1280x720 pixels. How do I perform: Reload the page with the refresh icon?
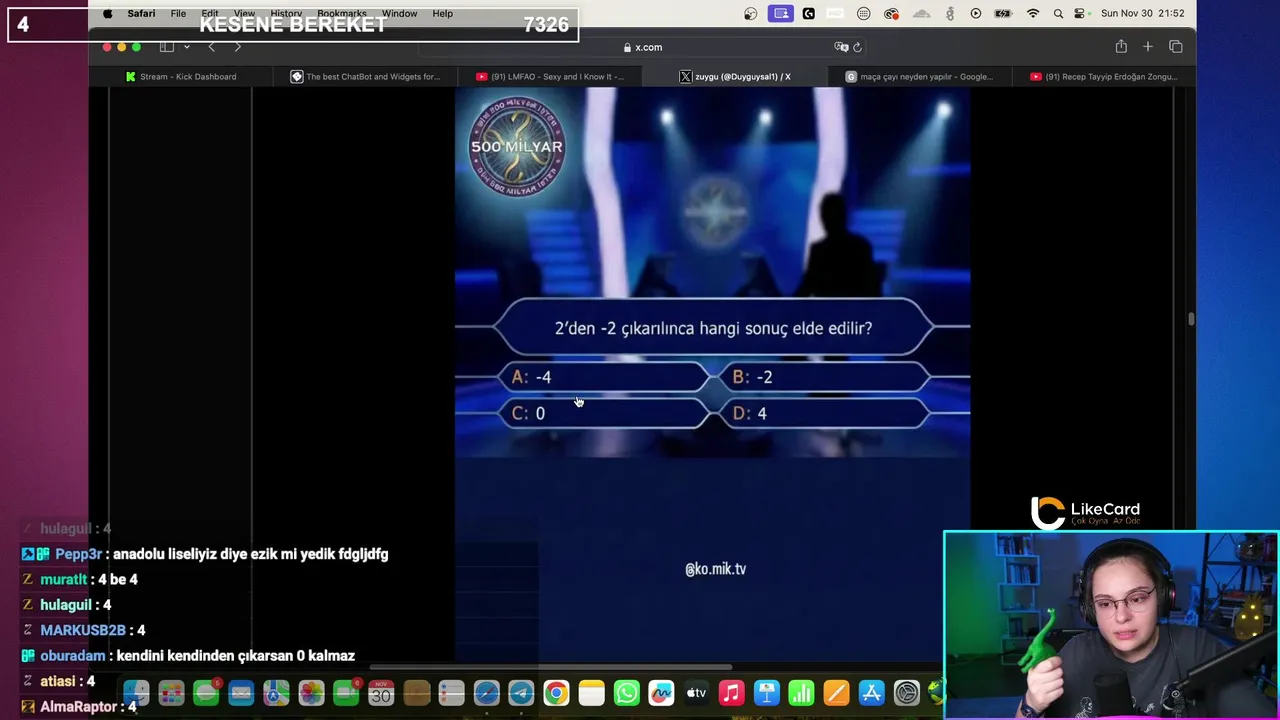tap(857, 47)
